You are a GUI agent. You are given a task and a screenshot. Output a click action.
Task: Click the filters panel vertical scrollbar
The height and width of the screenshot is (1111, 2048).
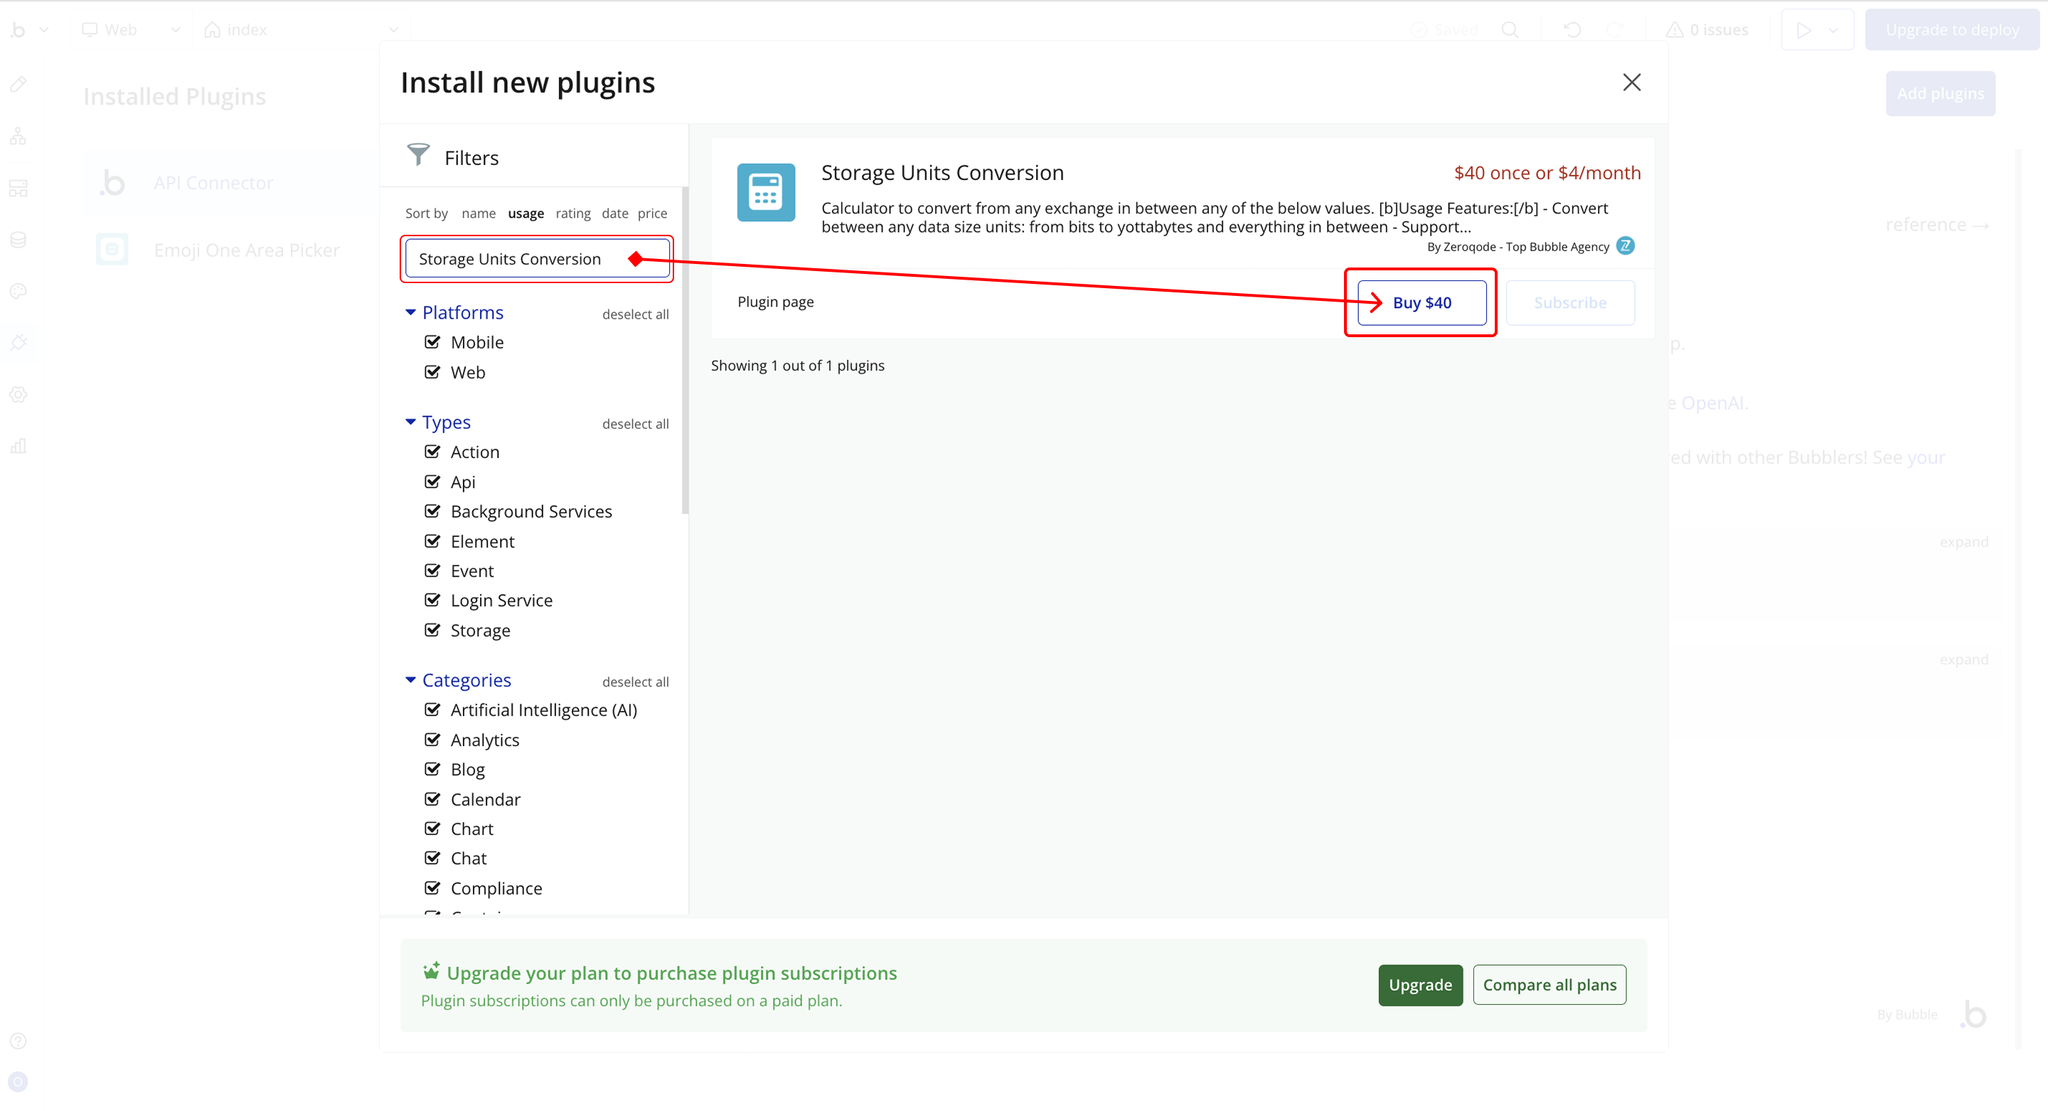pyautogui.click(x=685, y=350)
